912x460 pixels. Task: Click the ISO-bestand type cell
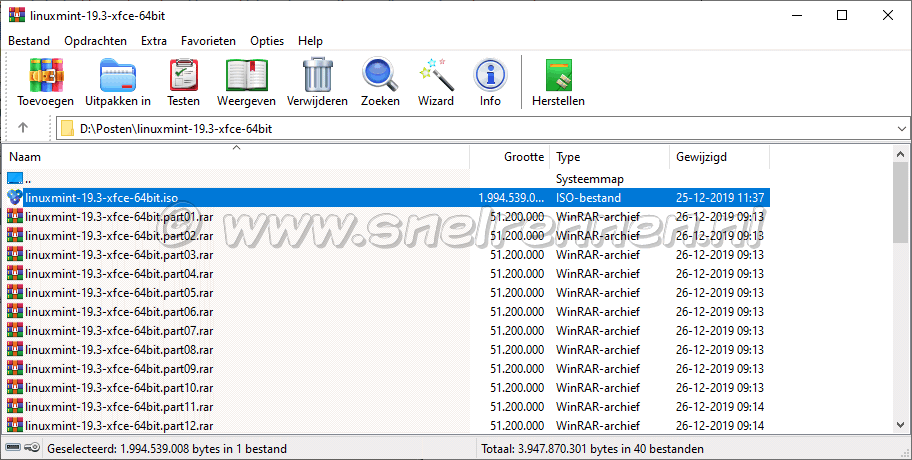[588, 198]
